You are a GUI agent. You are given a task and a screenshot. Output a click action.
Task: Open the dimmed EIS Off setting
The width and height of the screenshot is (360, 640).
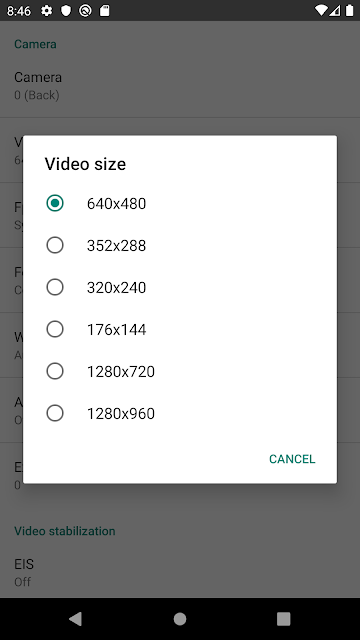pyautogui.click(x=180, y=572)
